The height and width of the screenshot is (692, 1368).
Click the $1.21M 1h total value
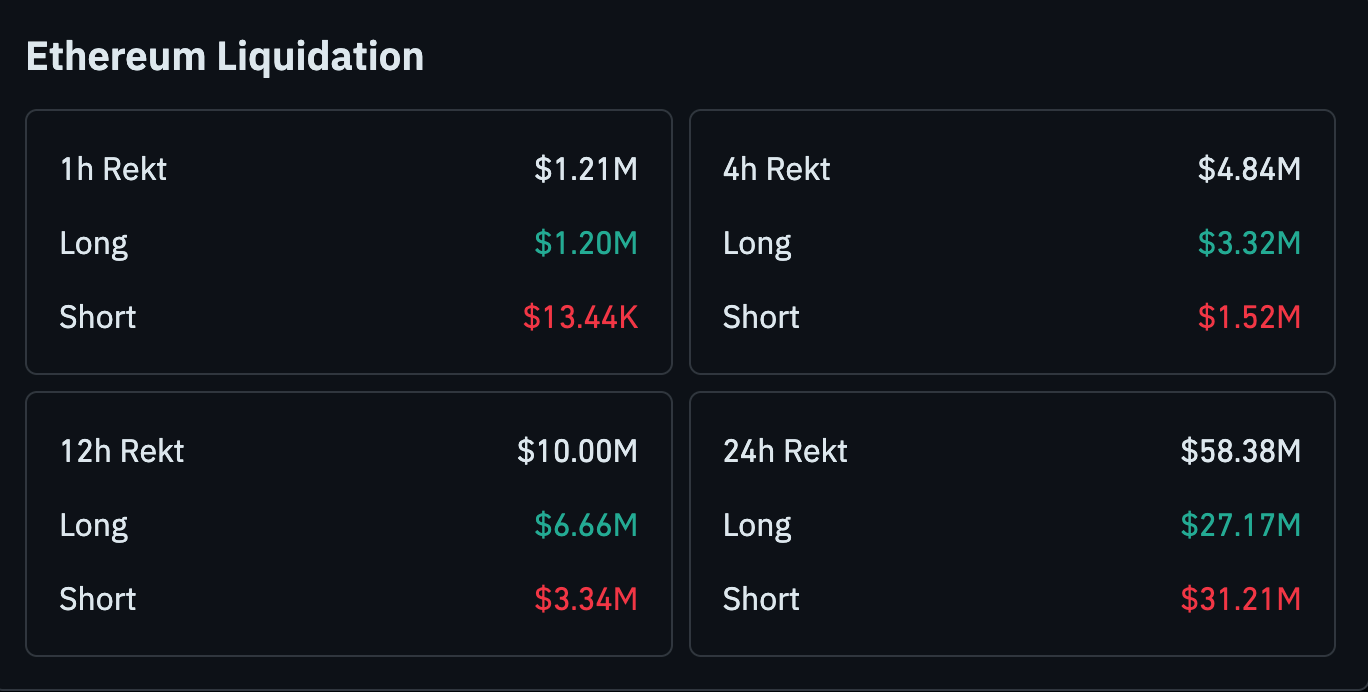(x=585, y=169)
